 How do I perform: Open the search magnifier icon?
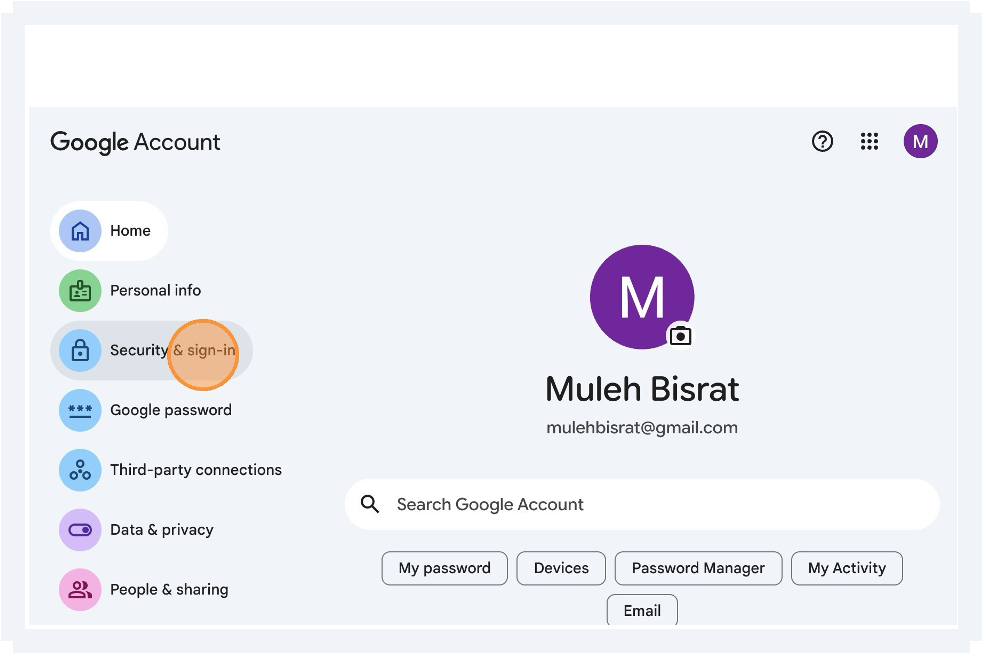tap(369, 504)
